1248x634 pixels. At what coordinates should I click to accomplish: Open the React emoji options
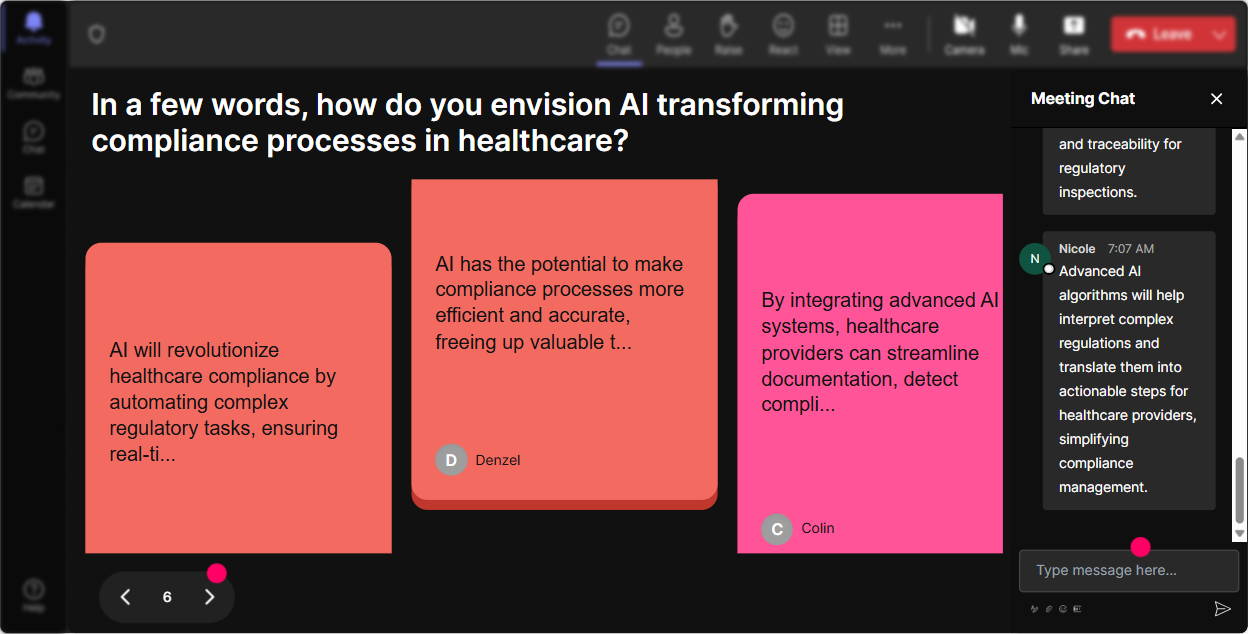[783, 34]
